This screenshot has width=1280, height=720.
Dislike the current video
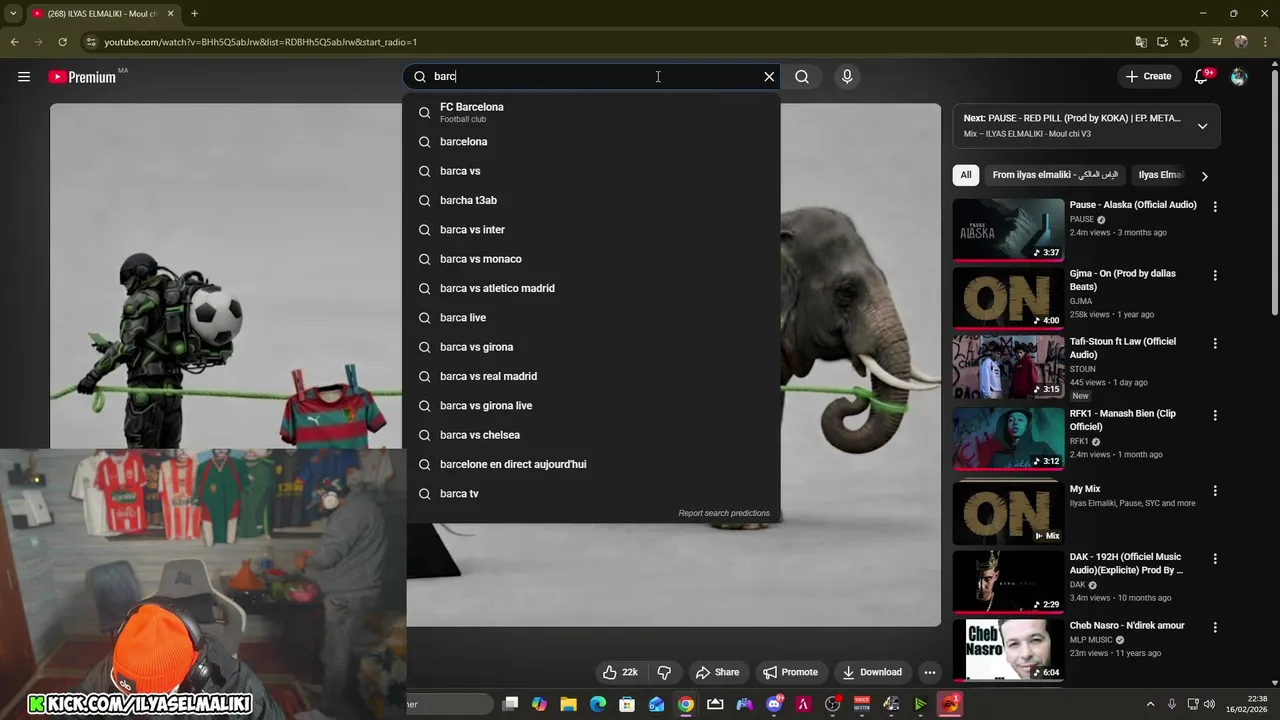(x=664, y=672)
